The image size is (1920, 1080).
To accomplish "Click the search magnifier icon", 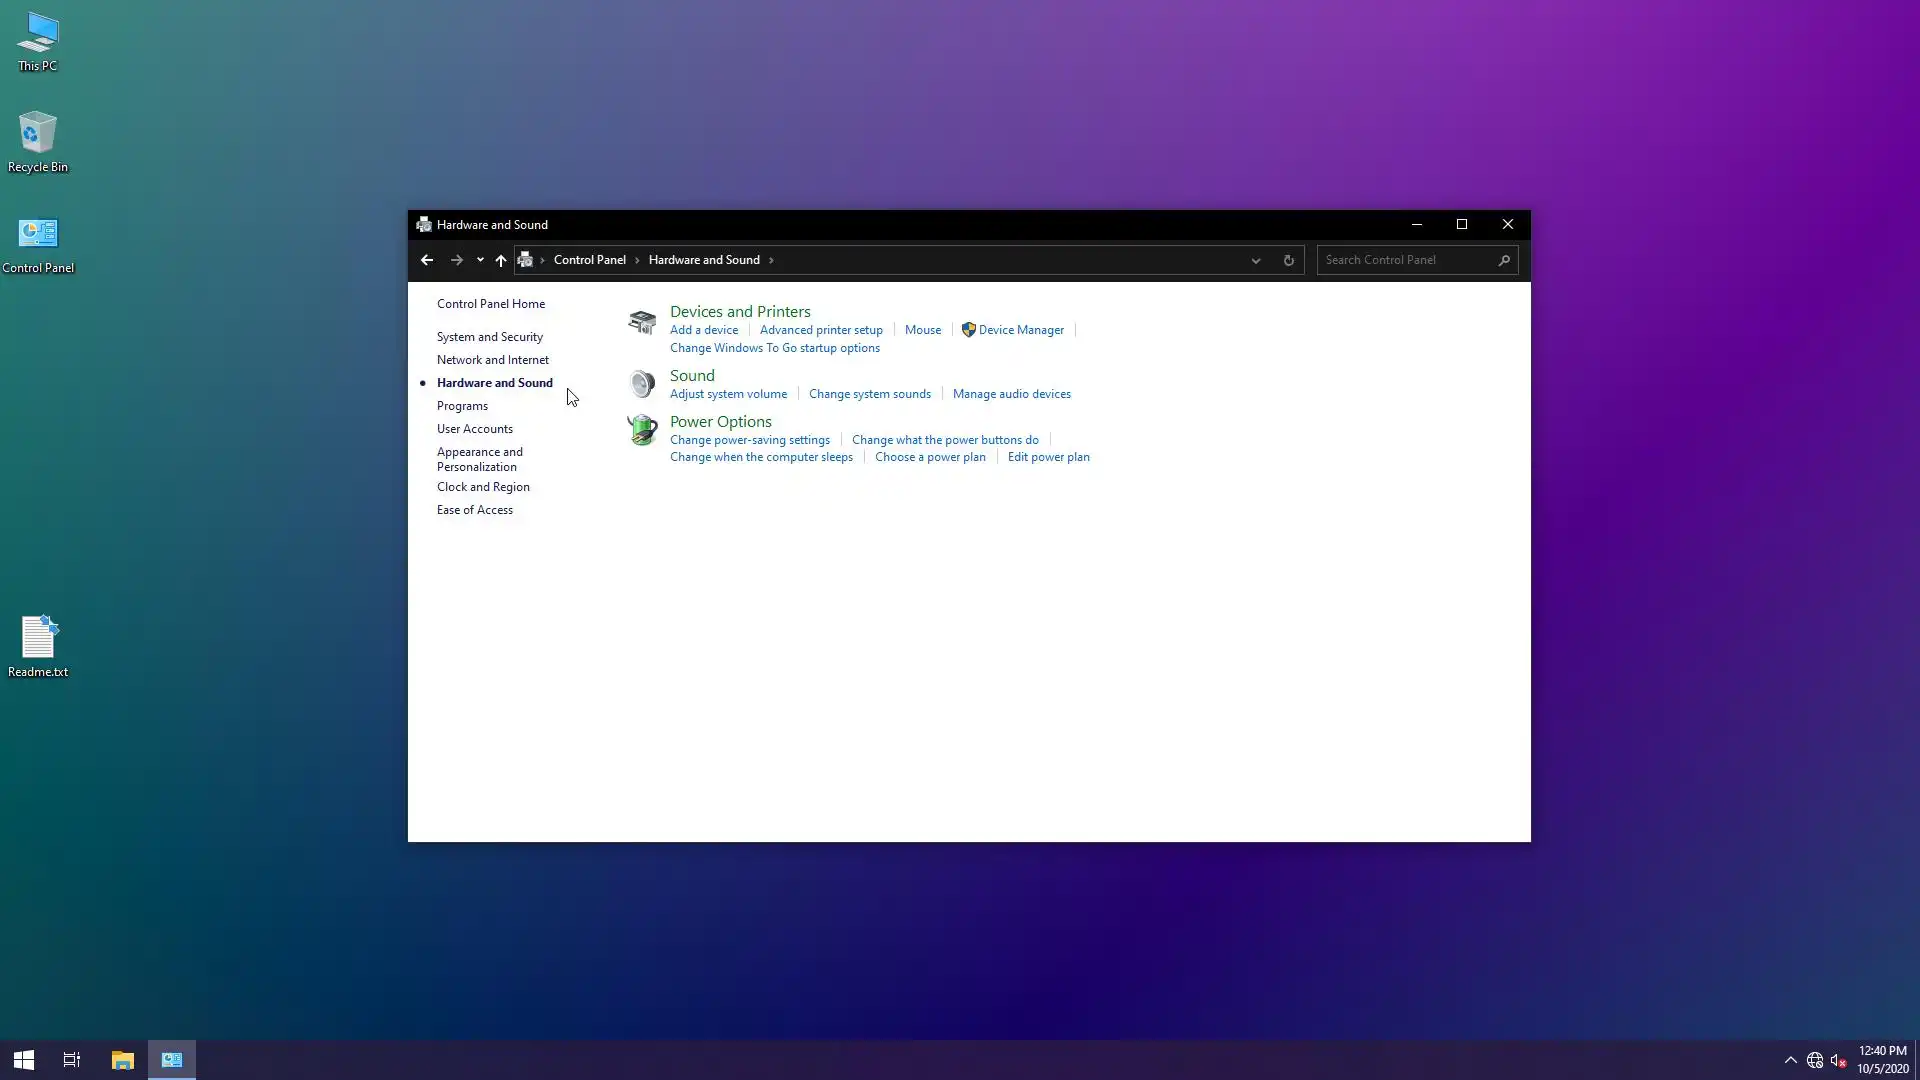I will (x=1504, y=260).
